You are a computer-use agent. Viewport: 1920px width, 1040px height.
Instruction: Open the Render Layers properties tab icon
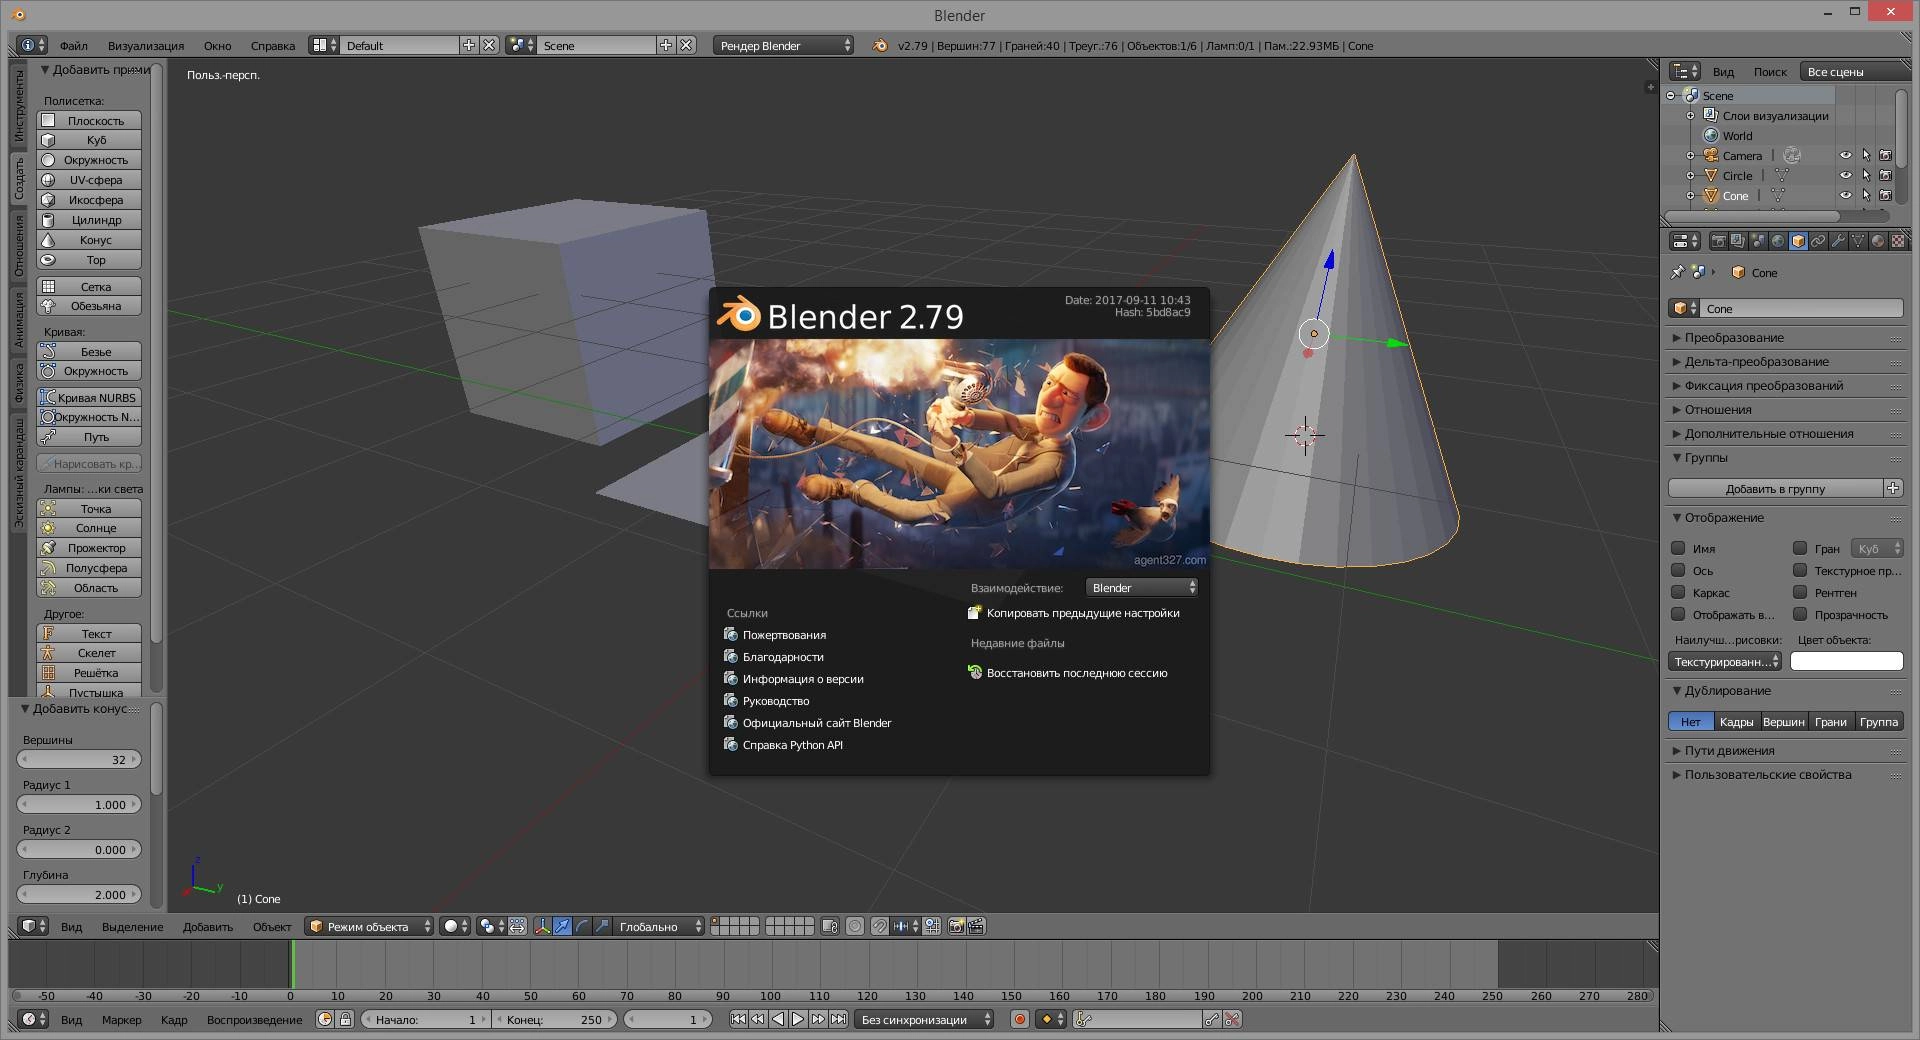pyautogui.click(x=1738, y=241)
